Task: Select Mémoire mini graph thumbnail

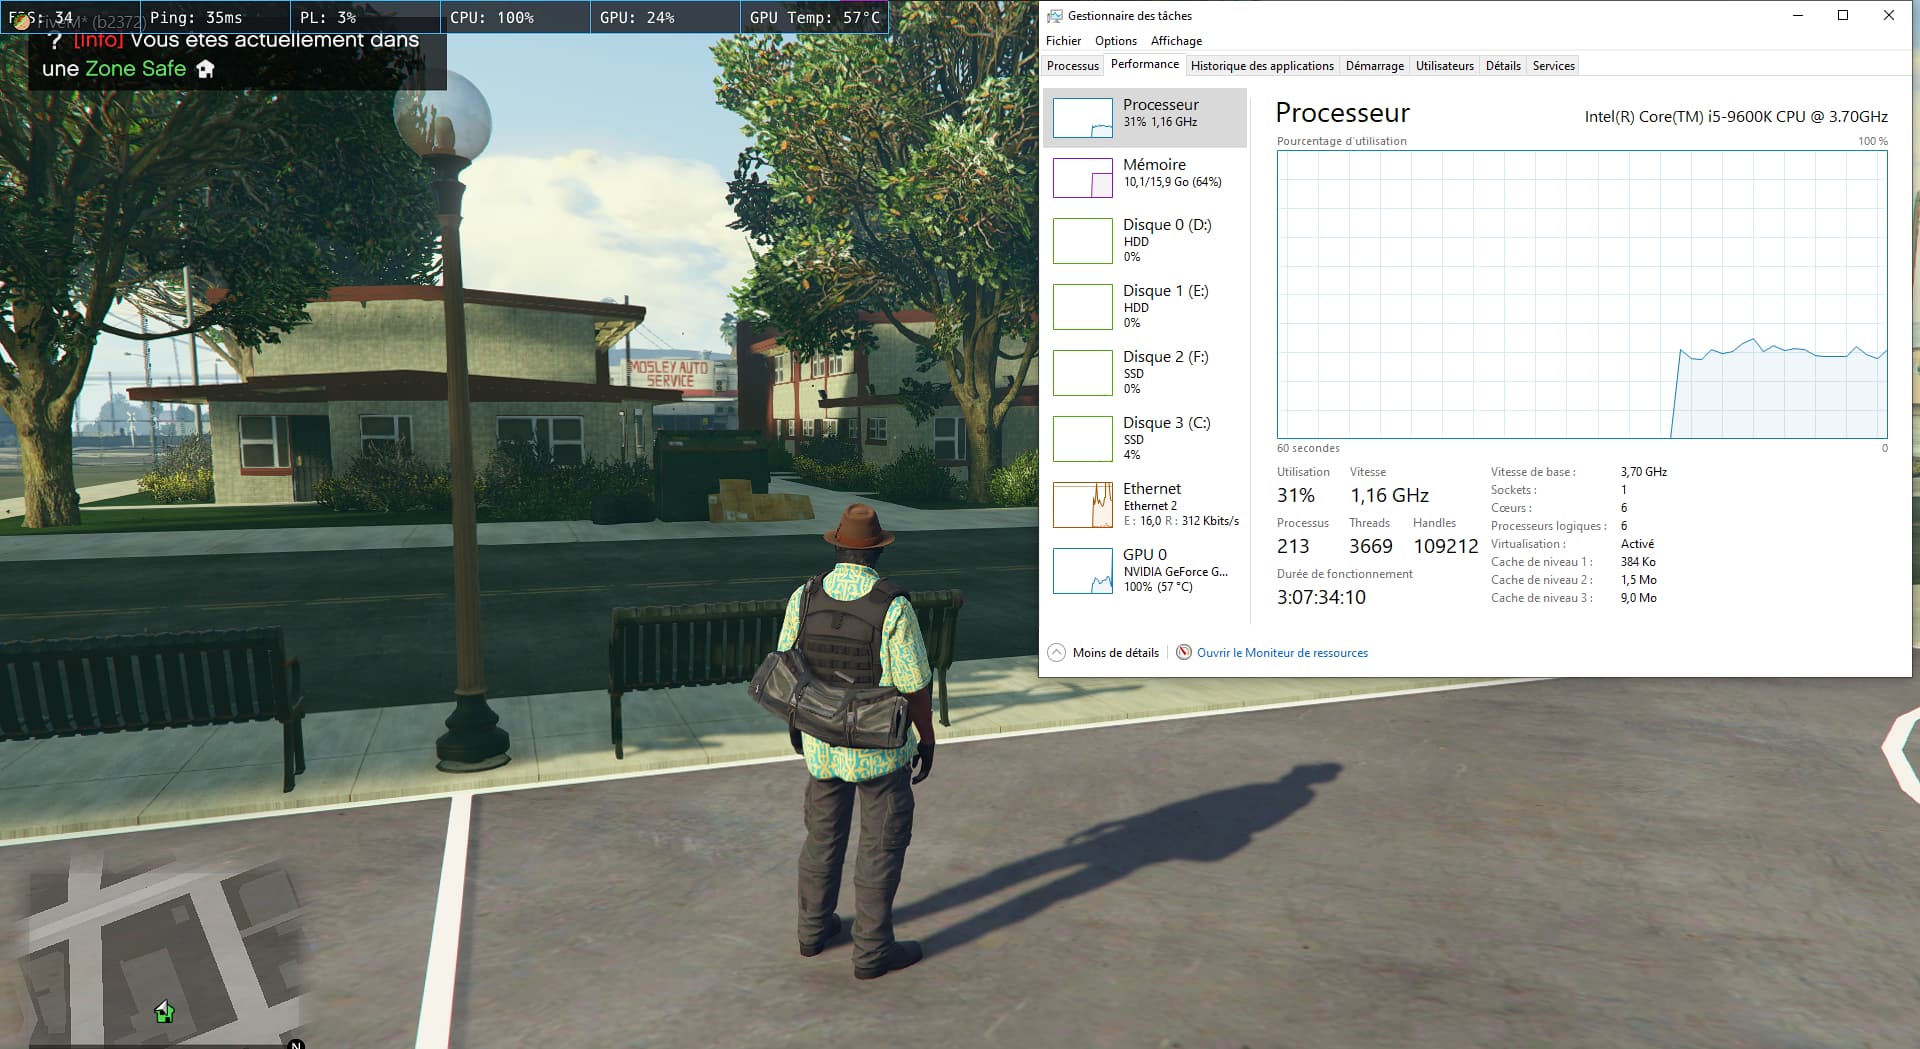Action: (x=1083, y=178)
